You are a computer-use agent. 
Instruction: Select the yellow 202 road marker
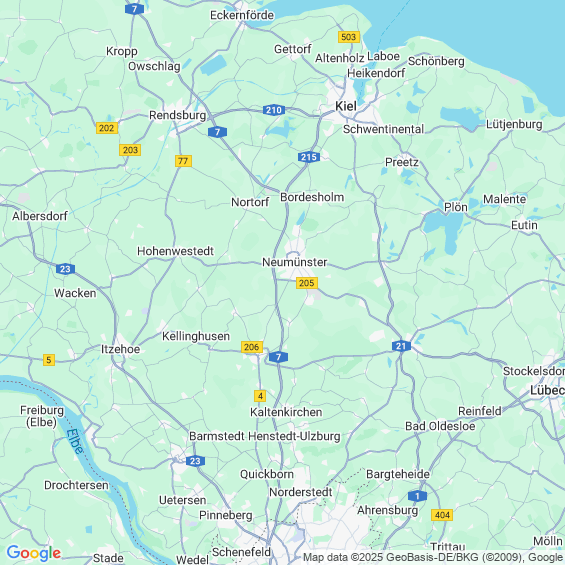pos(107,128)
